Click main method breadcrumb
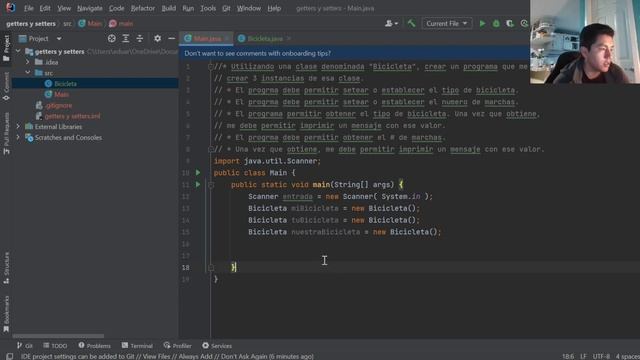This screenshot has width=640, height=360. point(121,24)
